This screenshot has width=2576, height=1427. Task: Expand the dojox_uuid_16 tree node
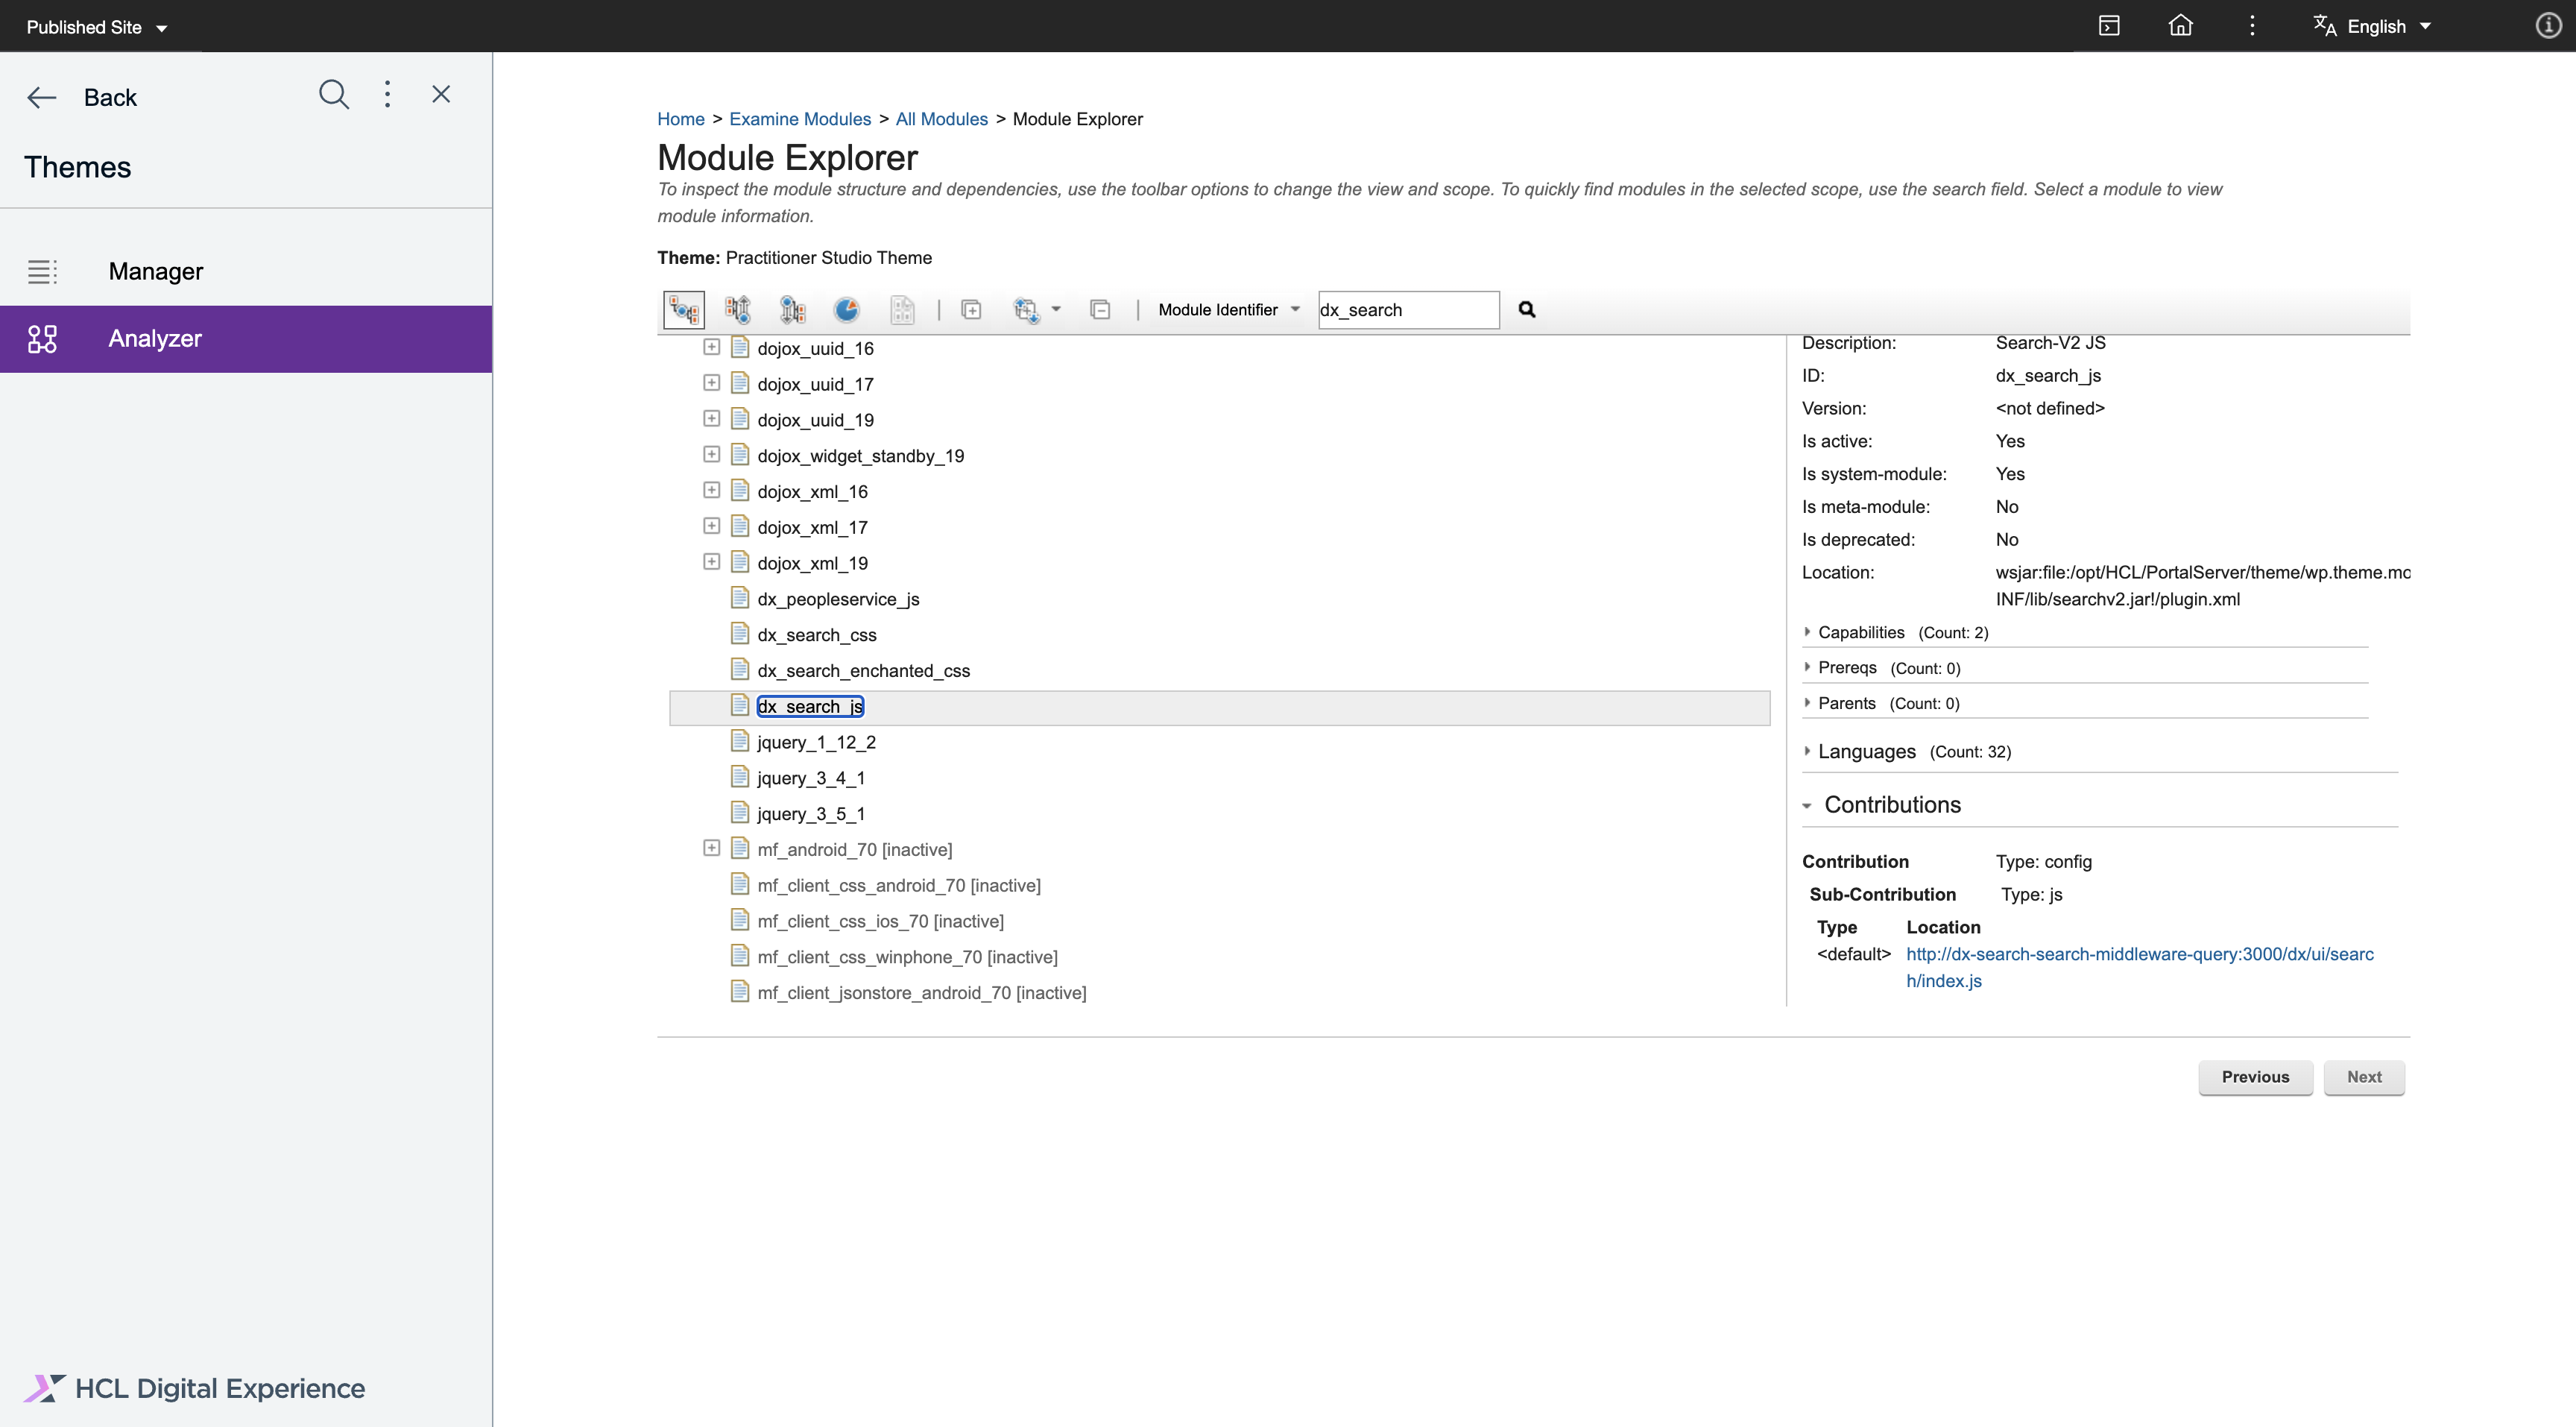[711, 347]
